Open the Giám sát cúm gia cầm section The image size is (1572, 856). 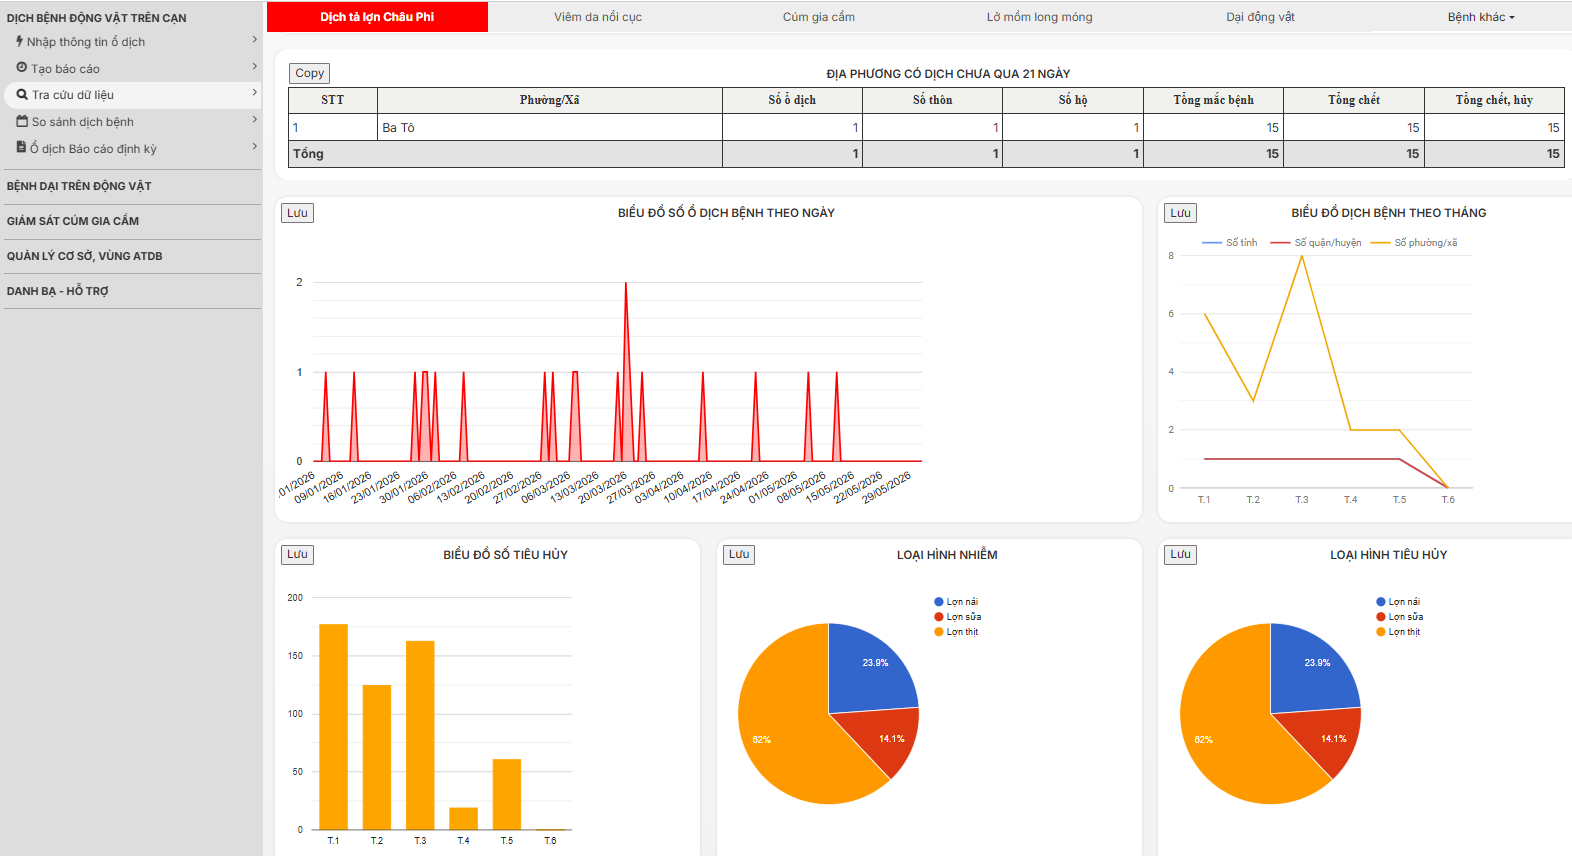(73, 221)
